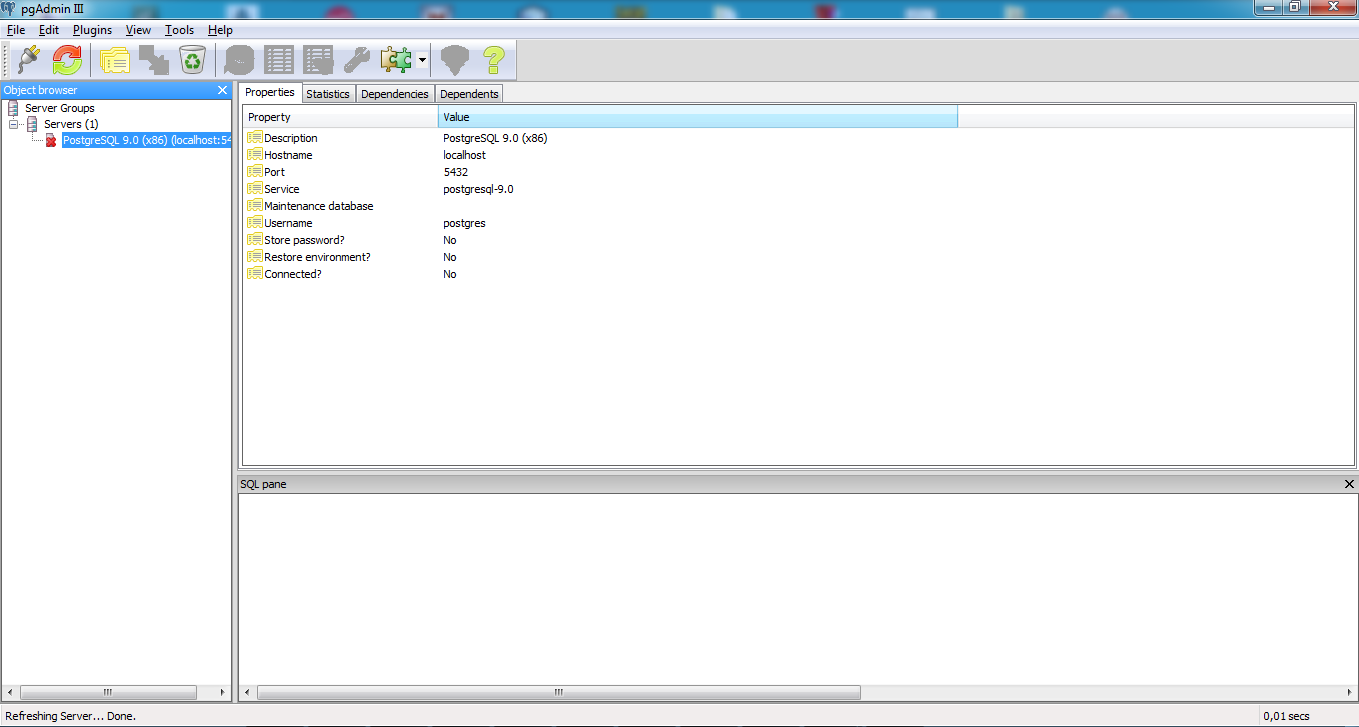Screen dimensions: 1359x727
Task: Switch to the Dependencies tab
Action: 395,93
